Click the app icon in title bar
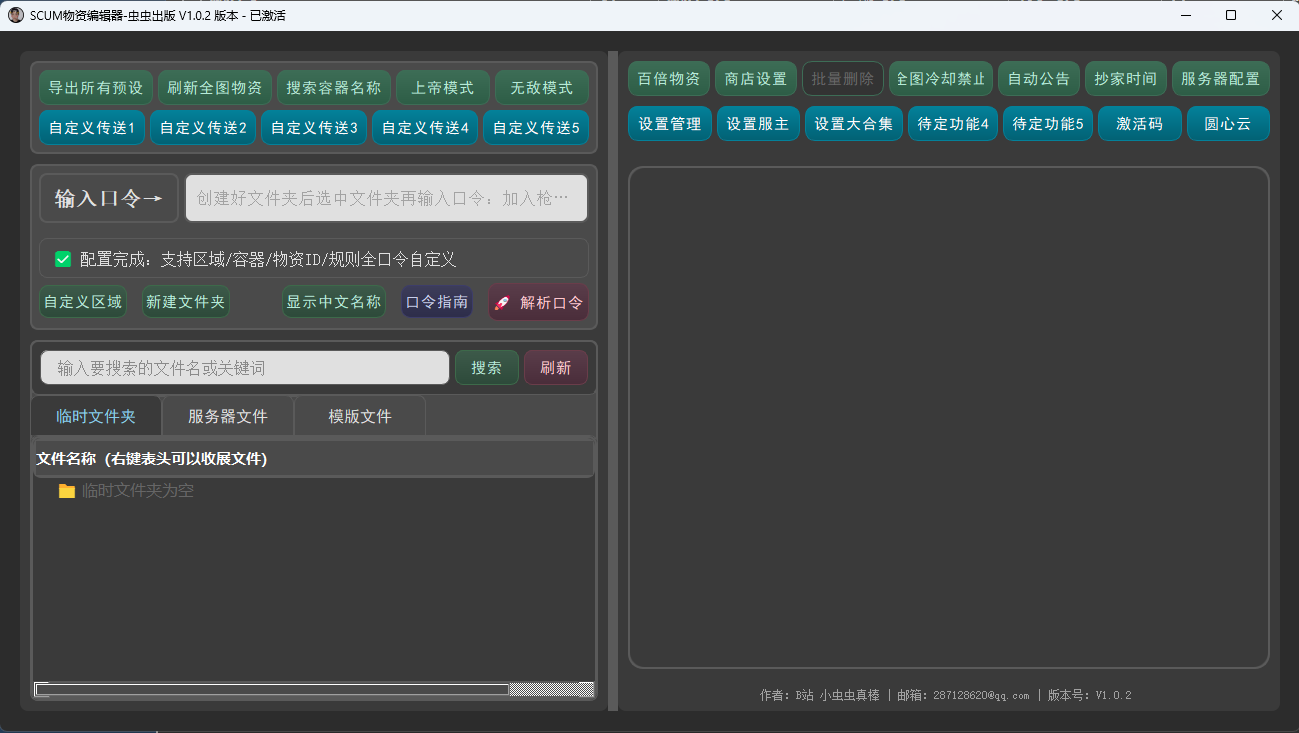 15,15
